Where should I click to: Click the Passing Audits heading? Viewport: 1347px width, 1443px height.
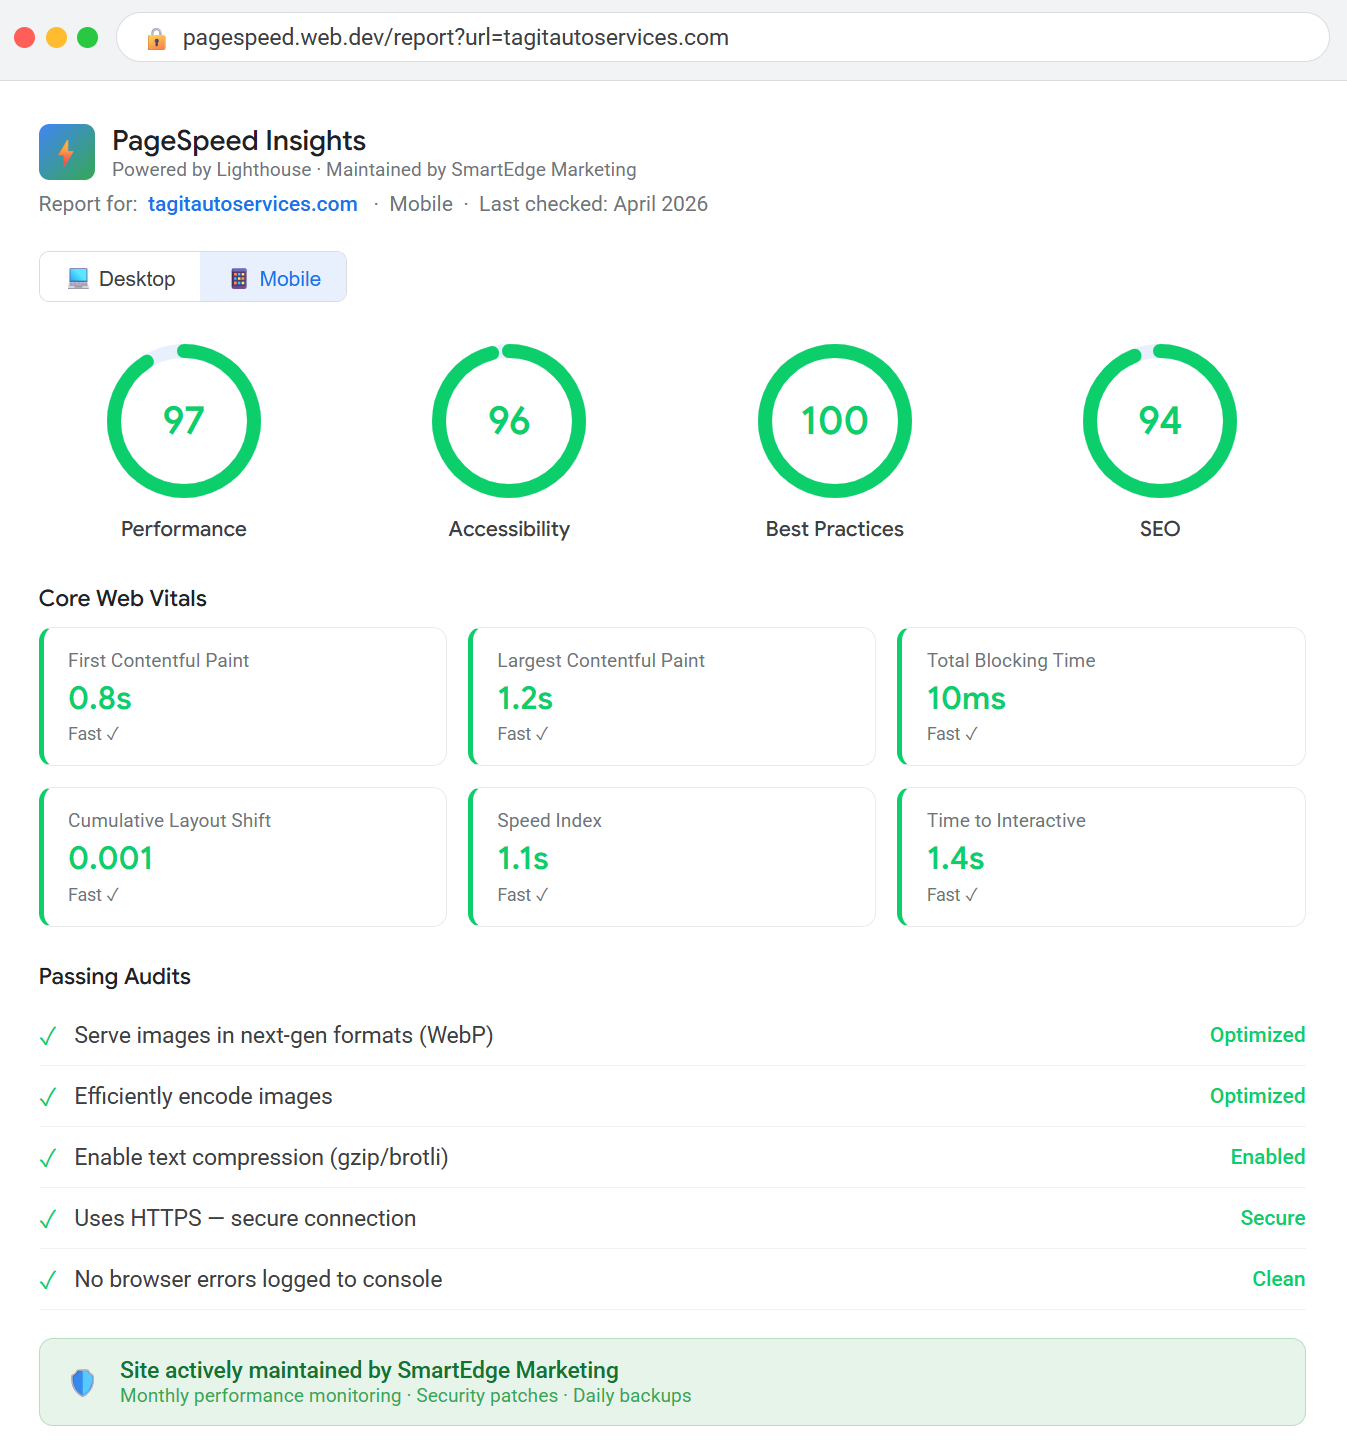pos(115,976)
